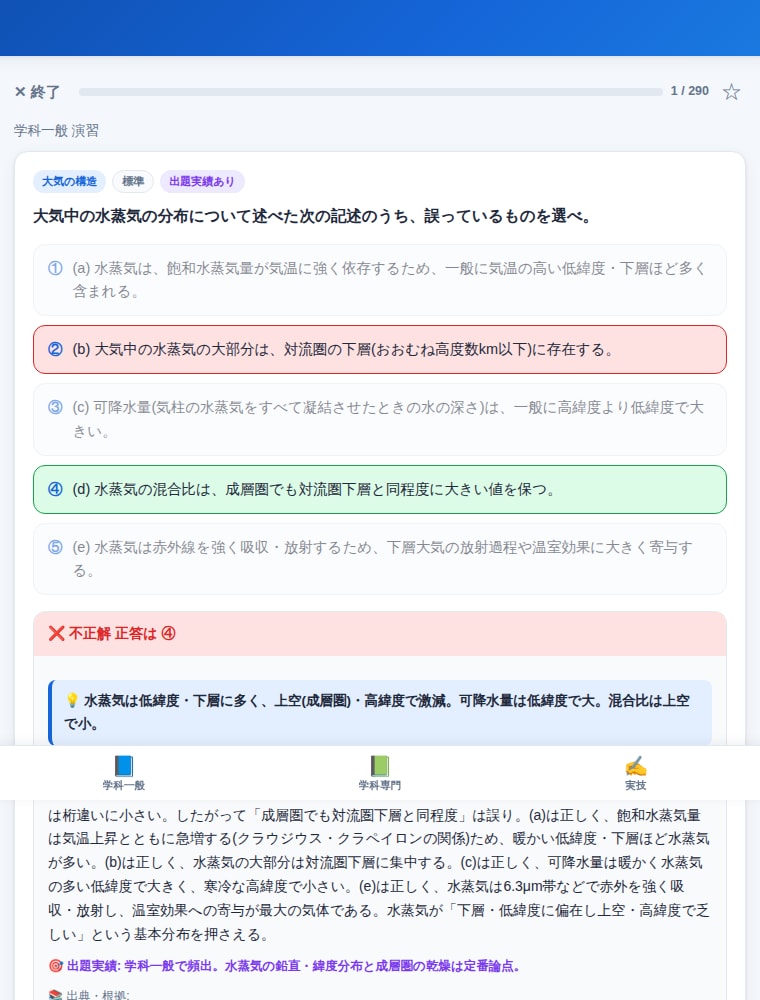Click the explanation line beginning は桁違いに小さい
Image resolution: width=760 pixels, height=1000 pixels.
point(374,815)
